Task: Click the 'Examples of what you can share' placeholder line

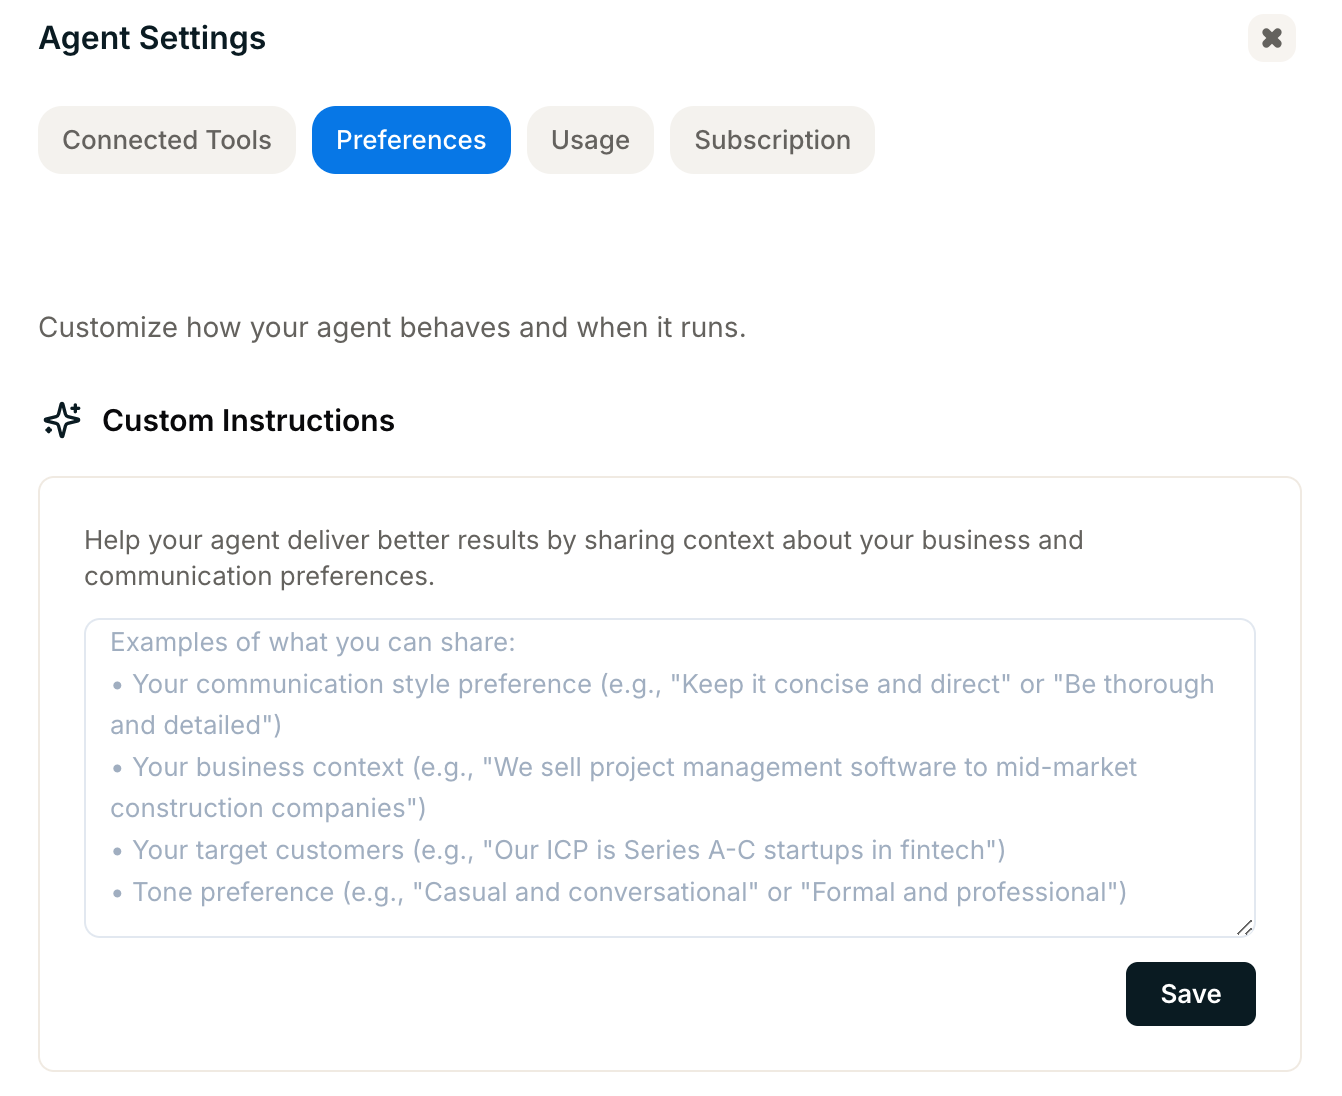Action: pyautogui.click(x=313, y=642)
